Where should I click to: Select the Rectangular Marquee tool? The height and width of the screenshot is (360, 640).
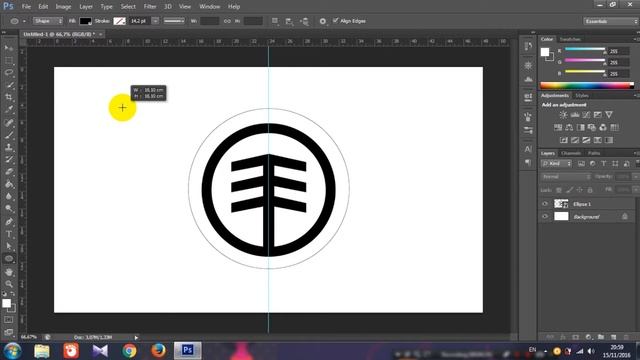click(9, 60)
